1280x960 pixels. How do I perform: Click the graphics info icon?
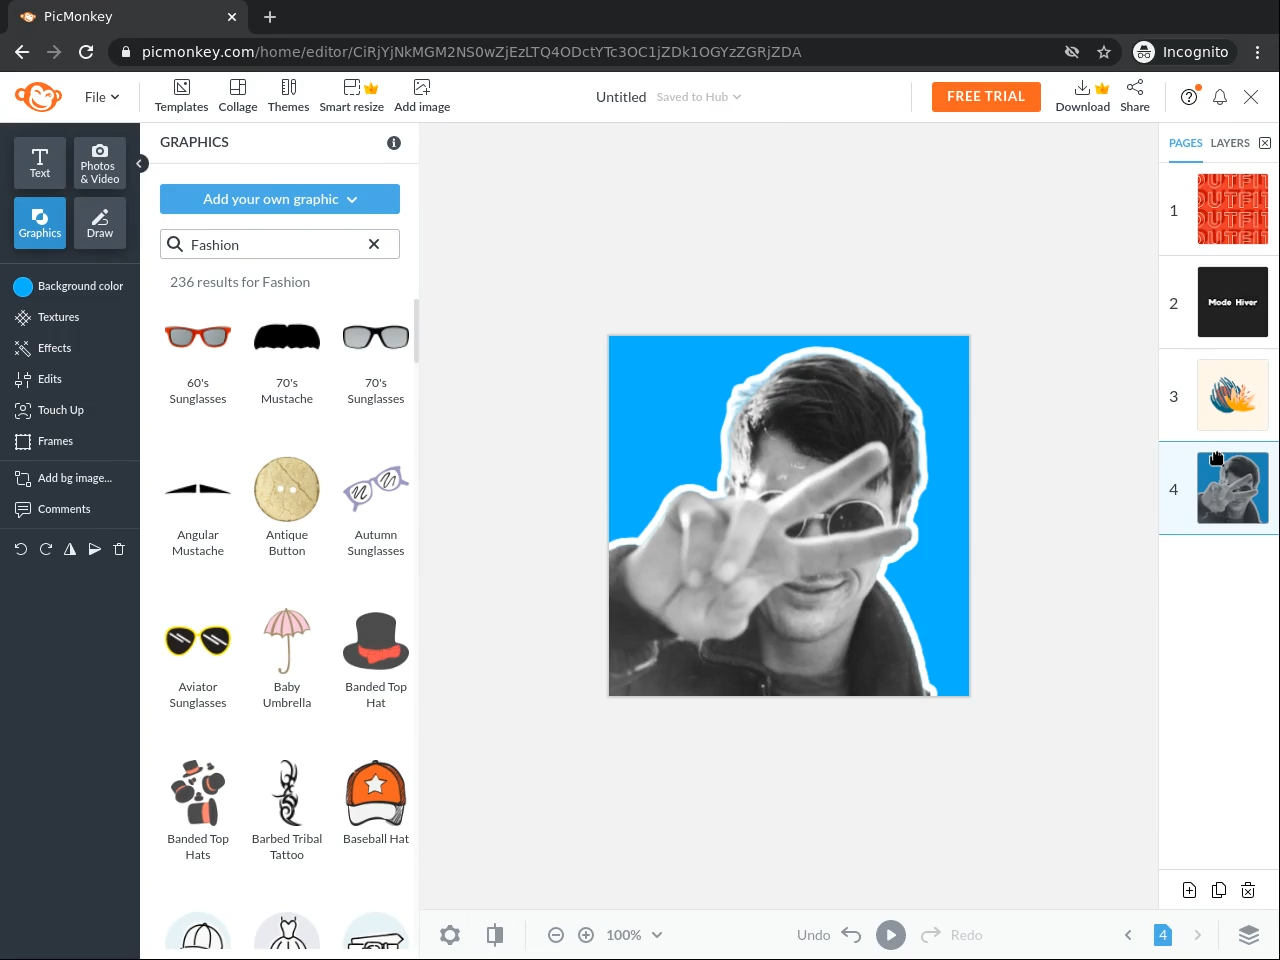pyautogui.click(x=394, y=143)
